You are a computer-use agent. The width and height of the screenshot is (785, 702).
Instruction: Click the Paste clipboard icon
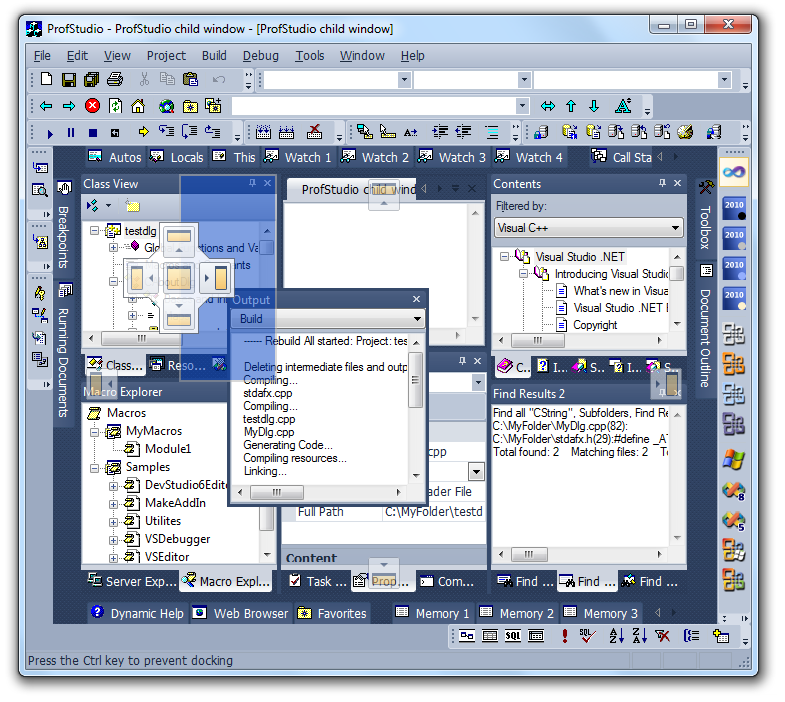click(190, 79)
